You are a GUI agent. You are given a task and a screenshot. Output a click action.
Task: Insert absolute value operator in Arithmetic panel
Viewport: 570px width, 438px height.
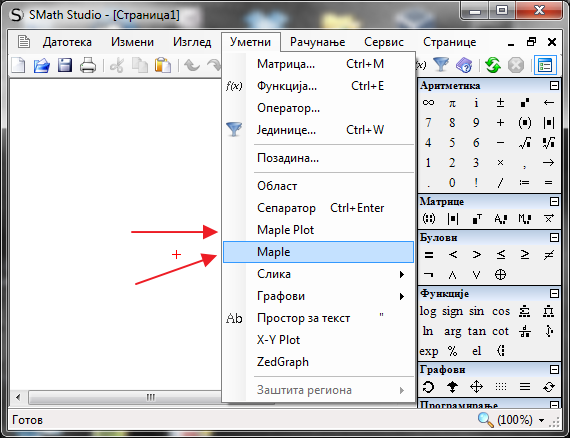[549, 123]
